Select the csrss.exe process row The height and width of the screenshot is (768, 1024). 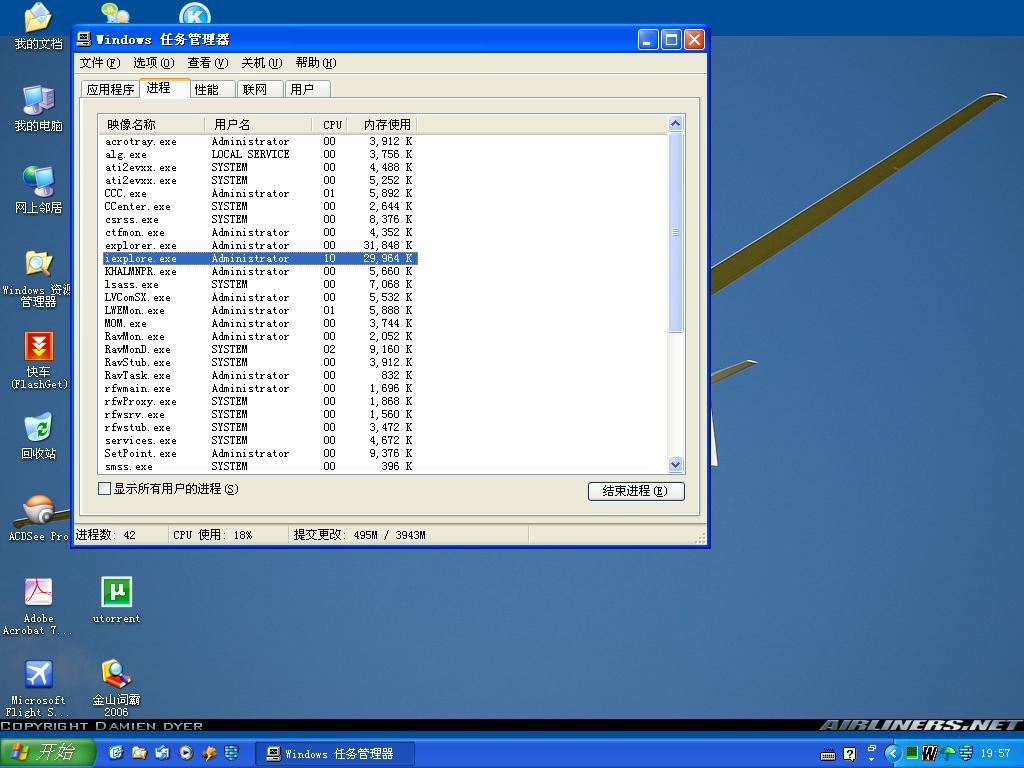260,219
